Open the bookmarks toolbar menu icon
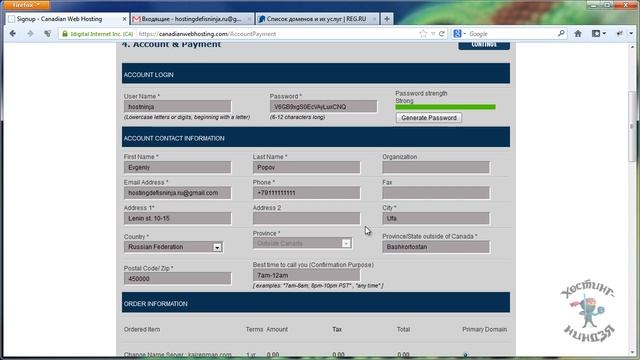The image size is (640, 360). click(x=598, y=33)
